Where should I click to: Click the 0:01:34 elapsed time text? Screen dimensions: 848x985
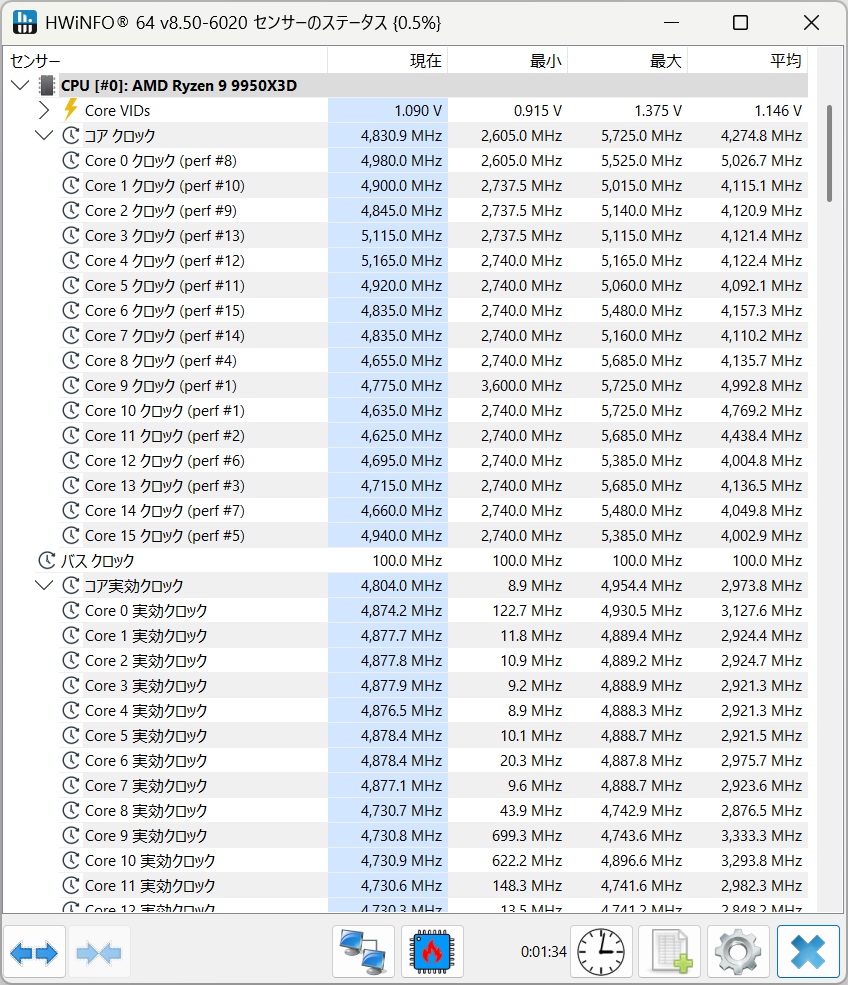coord(543,952)
